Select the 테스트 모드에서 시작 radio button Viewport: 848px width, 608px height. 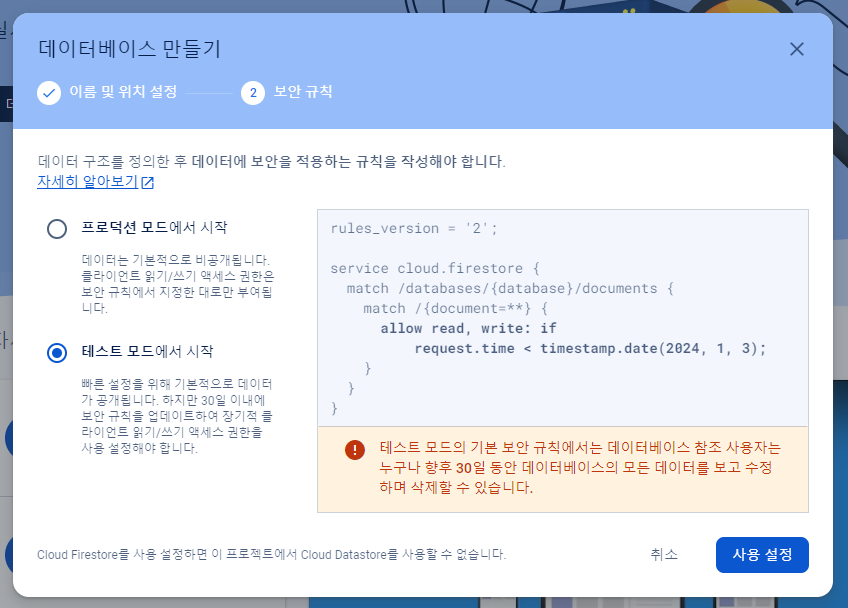57,353
